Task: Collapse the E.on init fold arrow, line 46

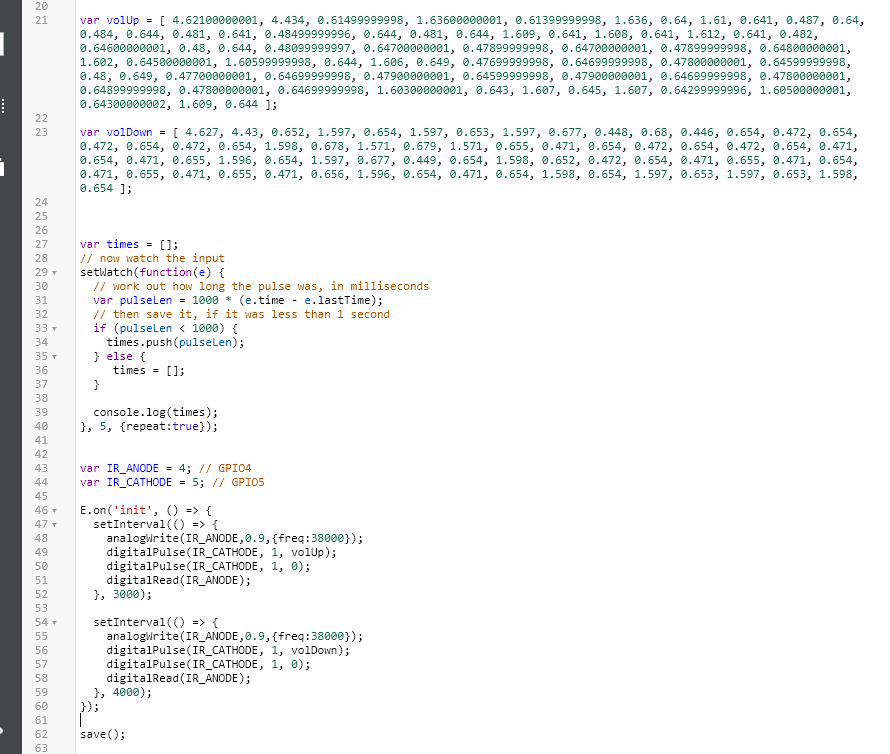Action: pyautogui.click(x=54, y=510)
